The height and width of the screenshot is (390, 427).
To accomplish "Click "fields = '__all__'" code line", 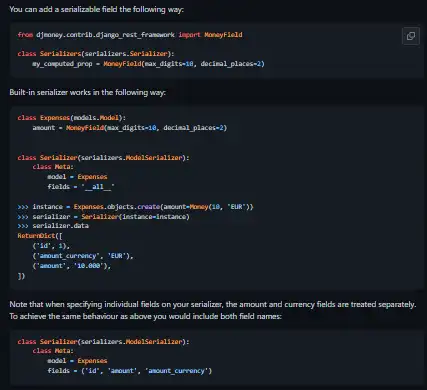I will pyautogui.click(x=81, y=187).
